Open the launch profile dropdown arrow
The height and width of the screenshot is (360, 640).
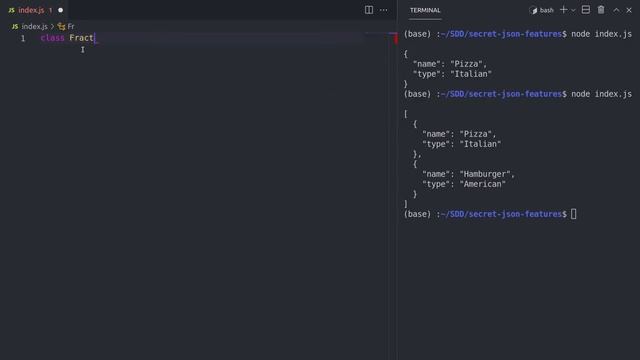pos(573,10)
